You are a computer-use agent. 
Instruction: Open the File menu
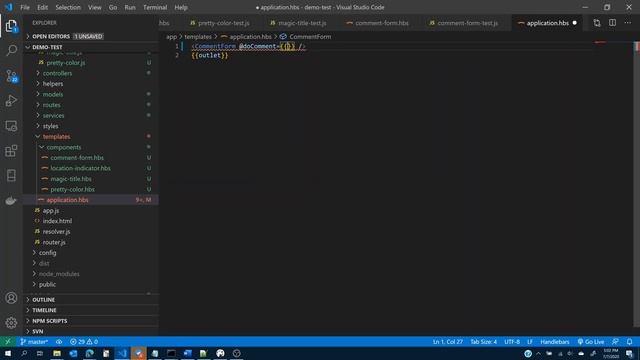pos(25,7)
